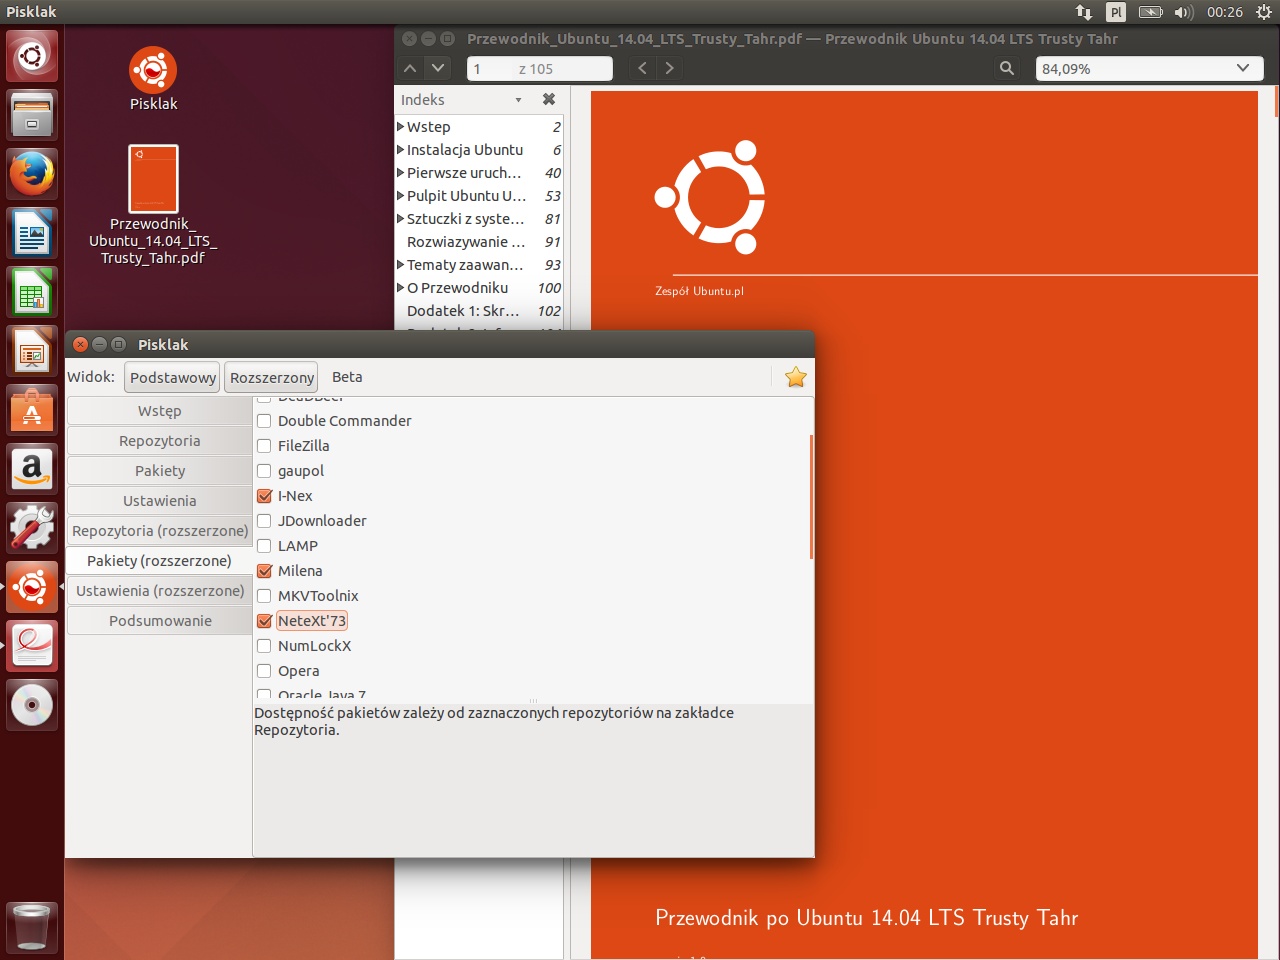1280x960 pixels.
Task: Open the Ubuntu Dash from the launcher
Action: coord(32,56)
